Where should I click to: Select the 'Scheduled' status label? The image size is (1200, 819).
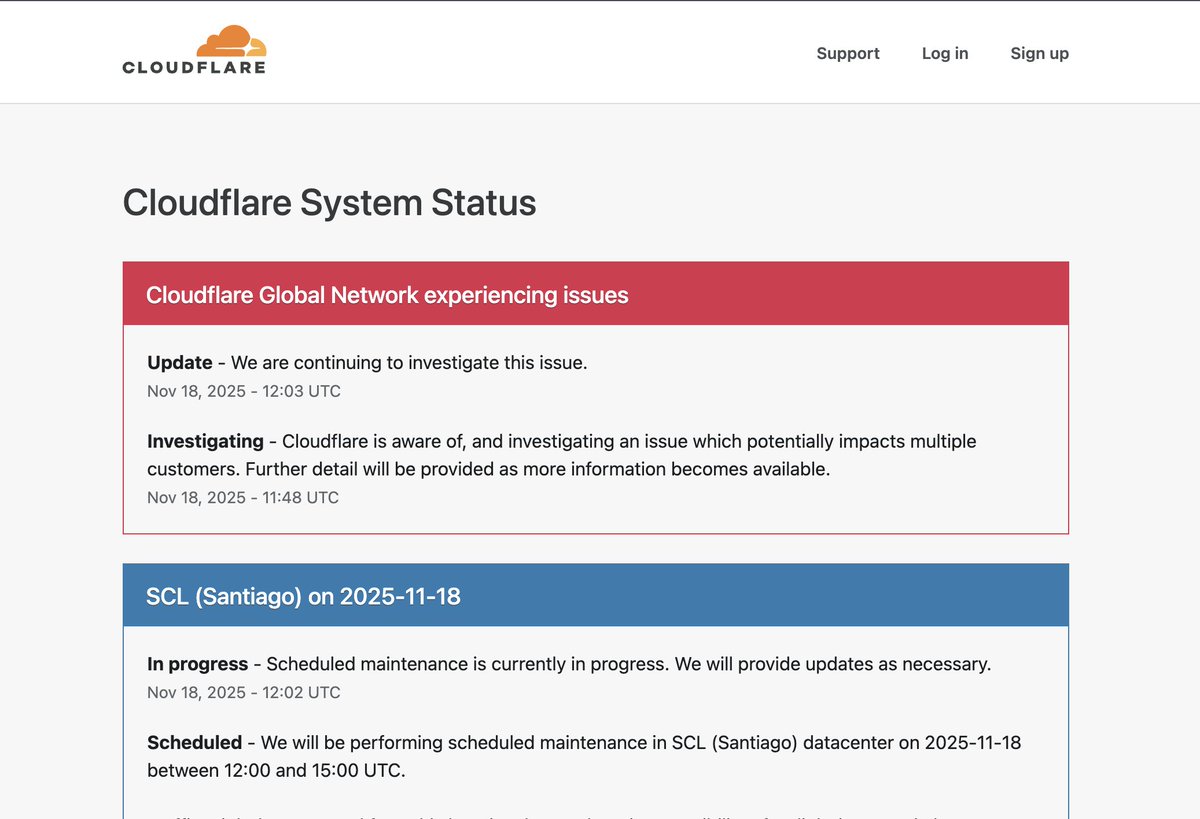point(194,743)
